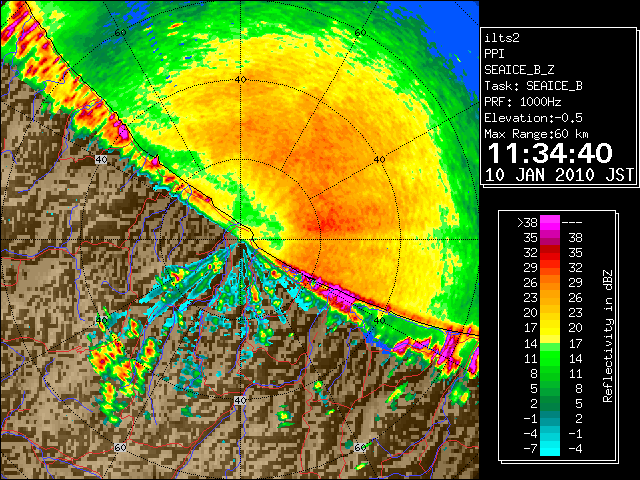Select the "PPI" scan type label
This screenshot has height=480, width=640.
(x=494, y=54)
